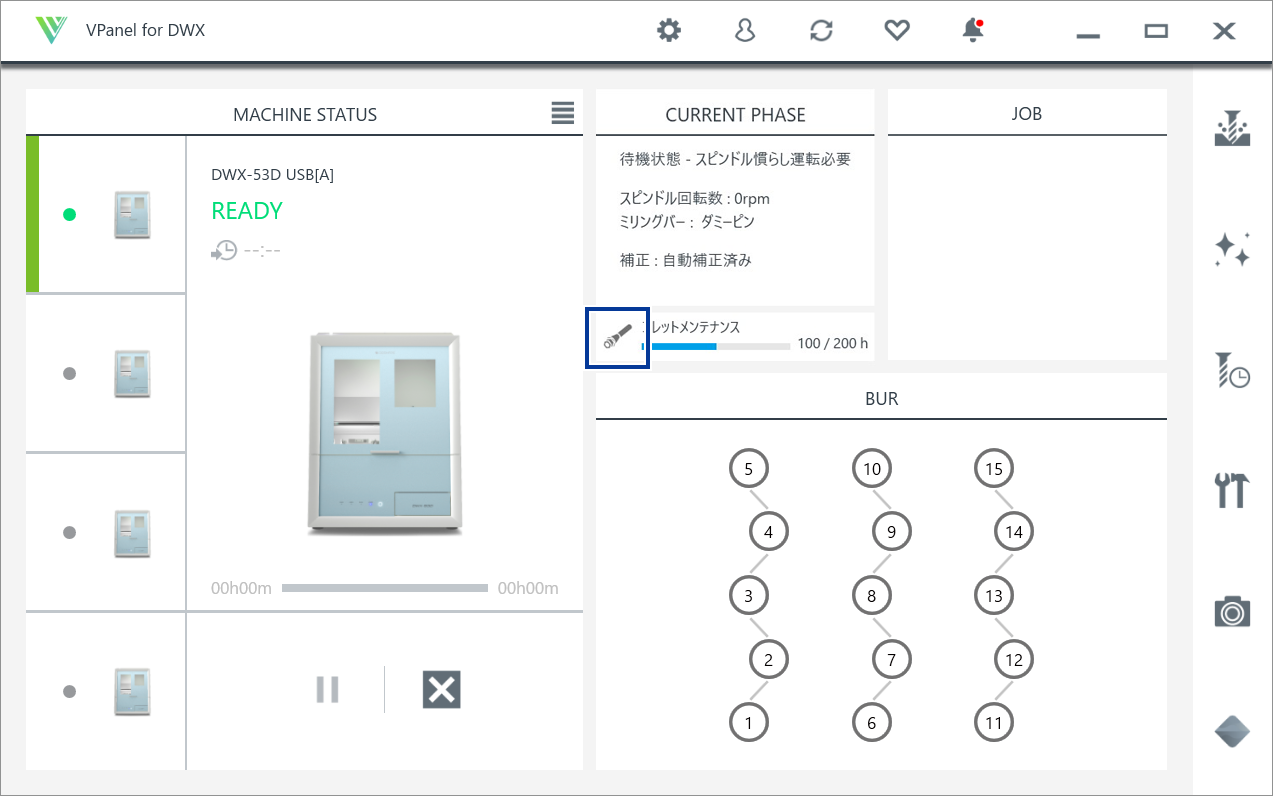Open the bur time management icon

(1233, 370)
